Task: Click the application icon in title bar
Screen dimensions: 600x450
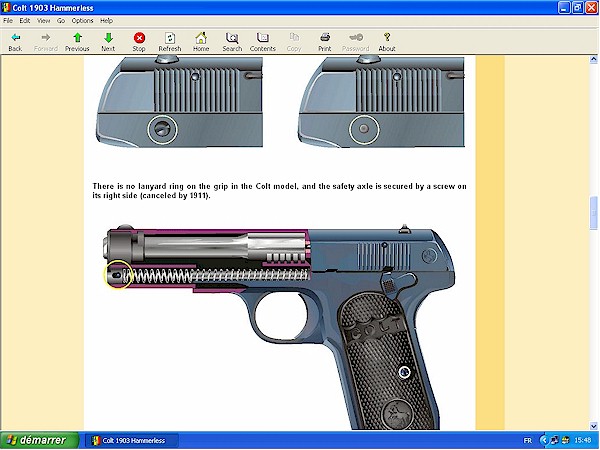Action: coord(6,7)
